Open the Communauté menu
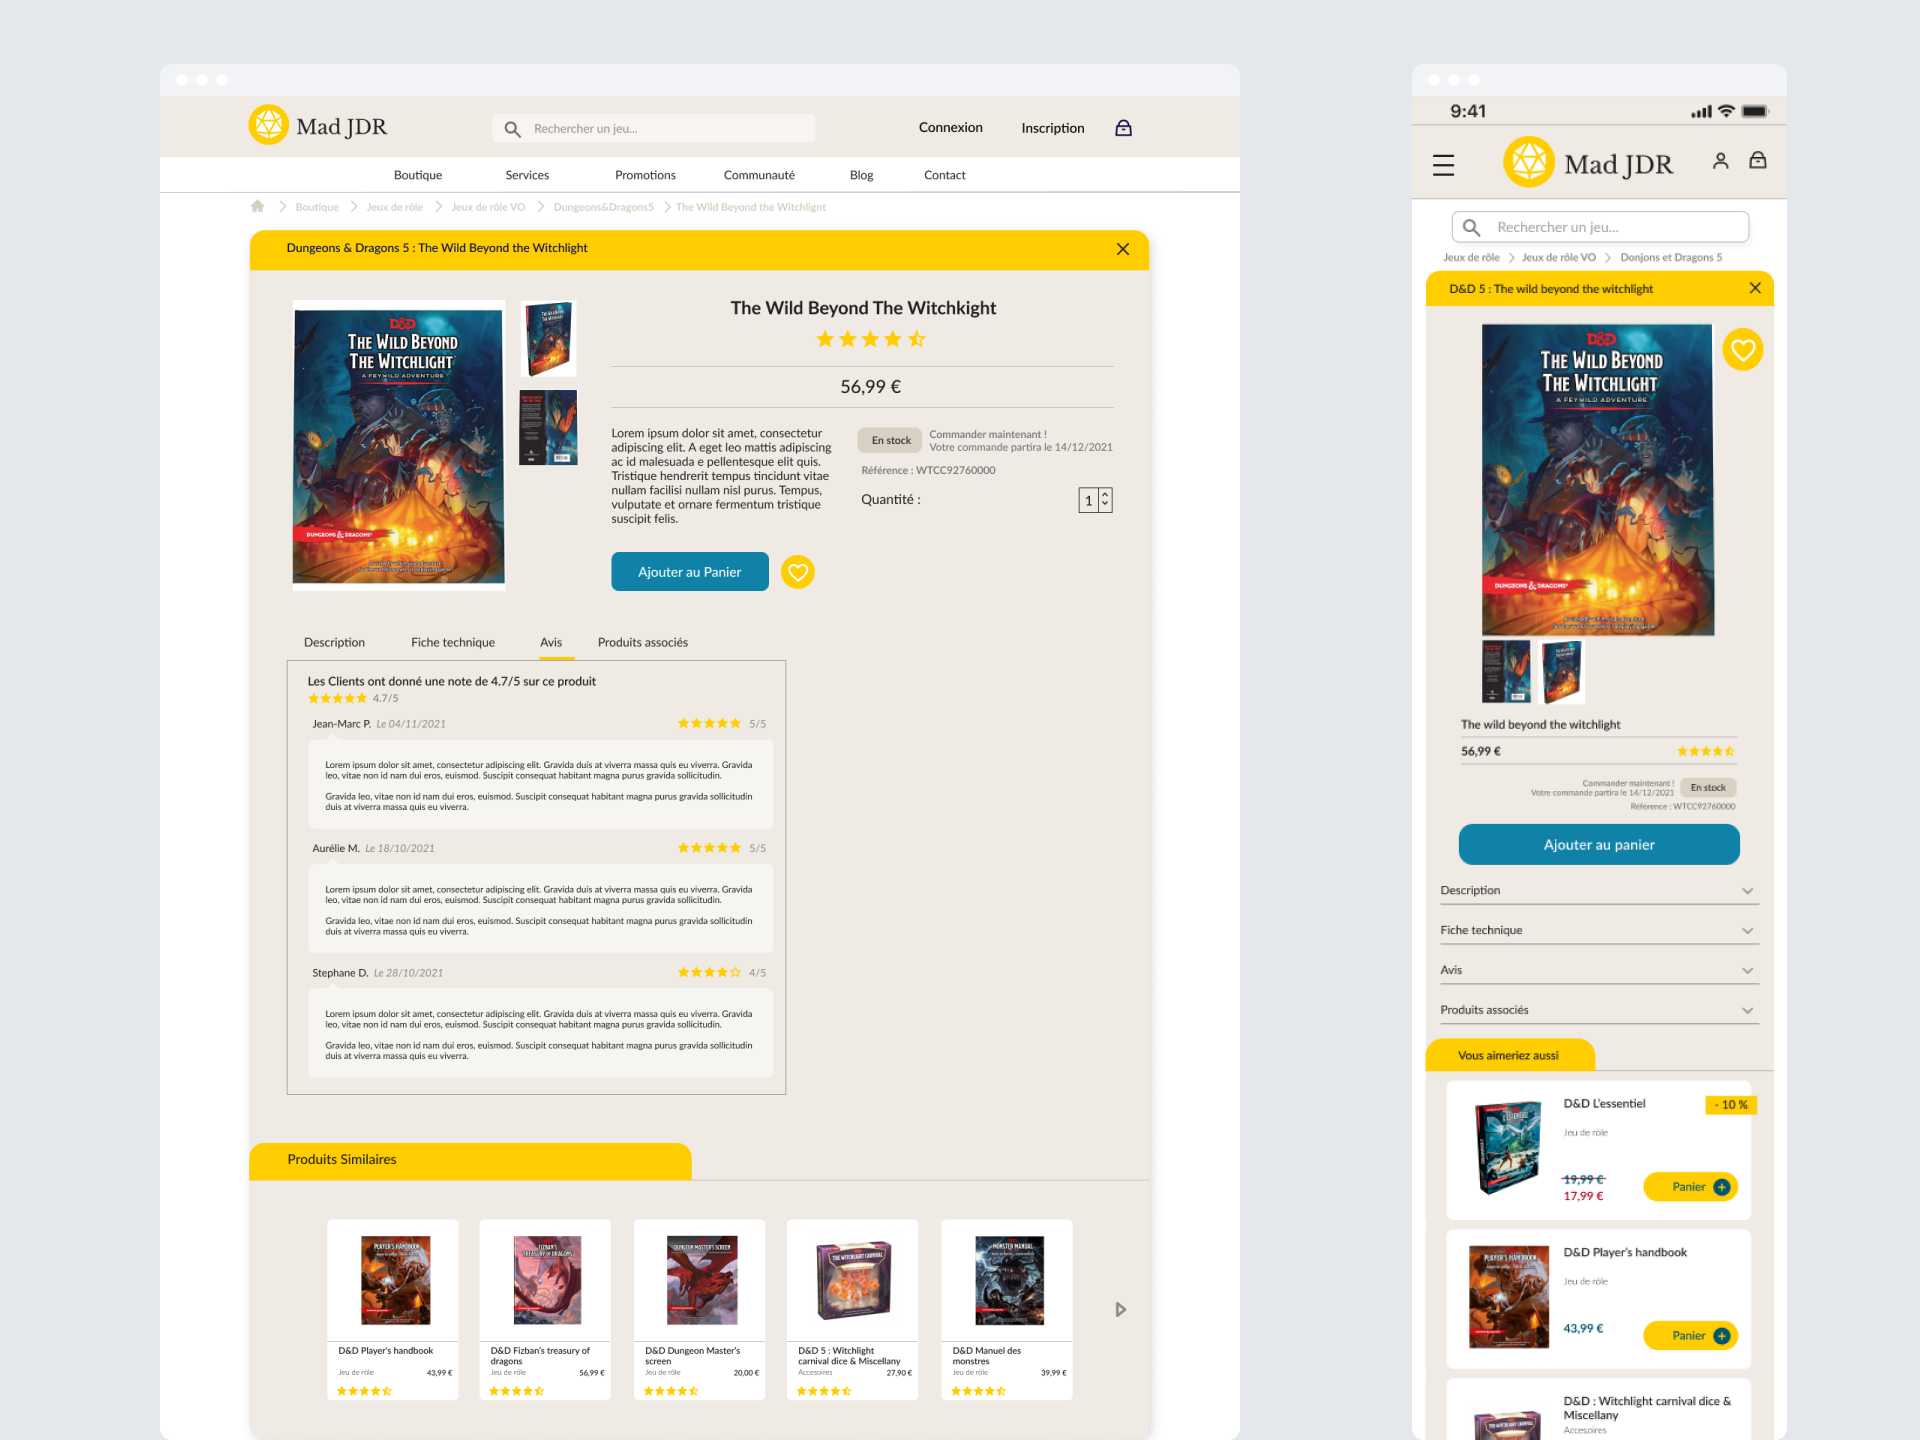 759,175
